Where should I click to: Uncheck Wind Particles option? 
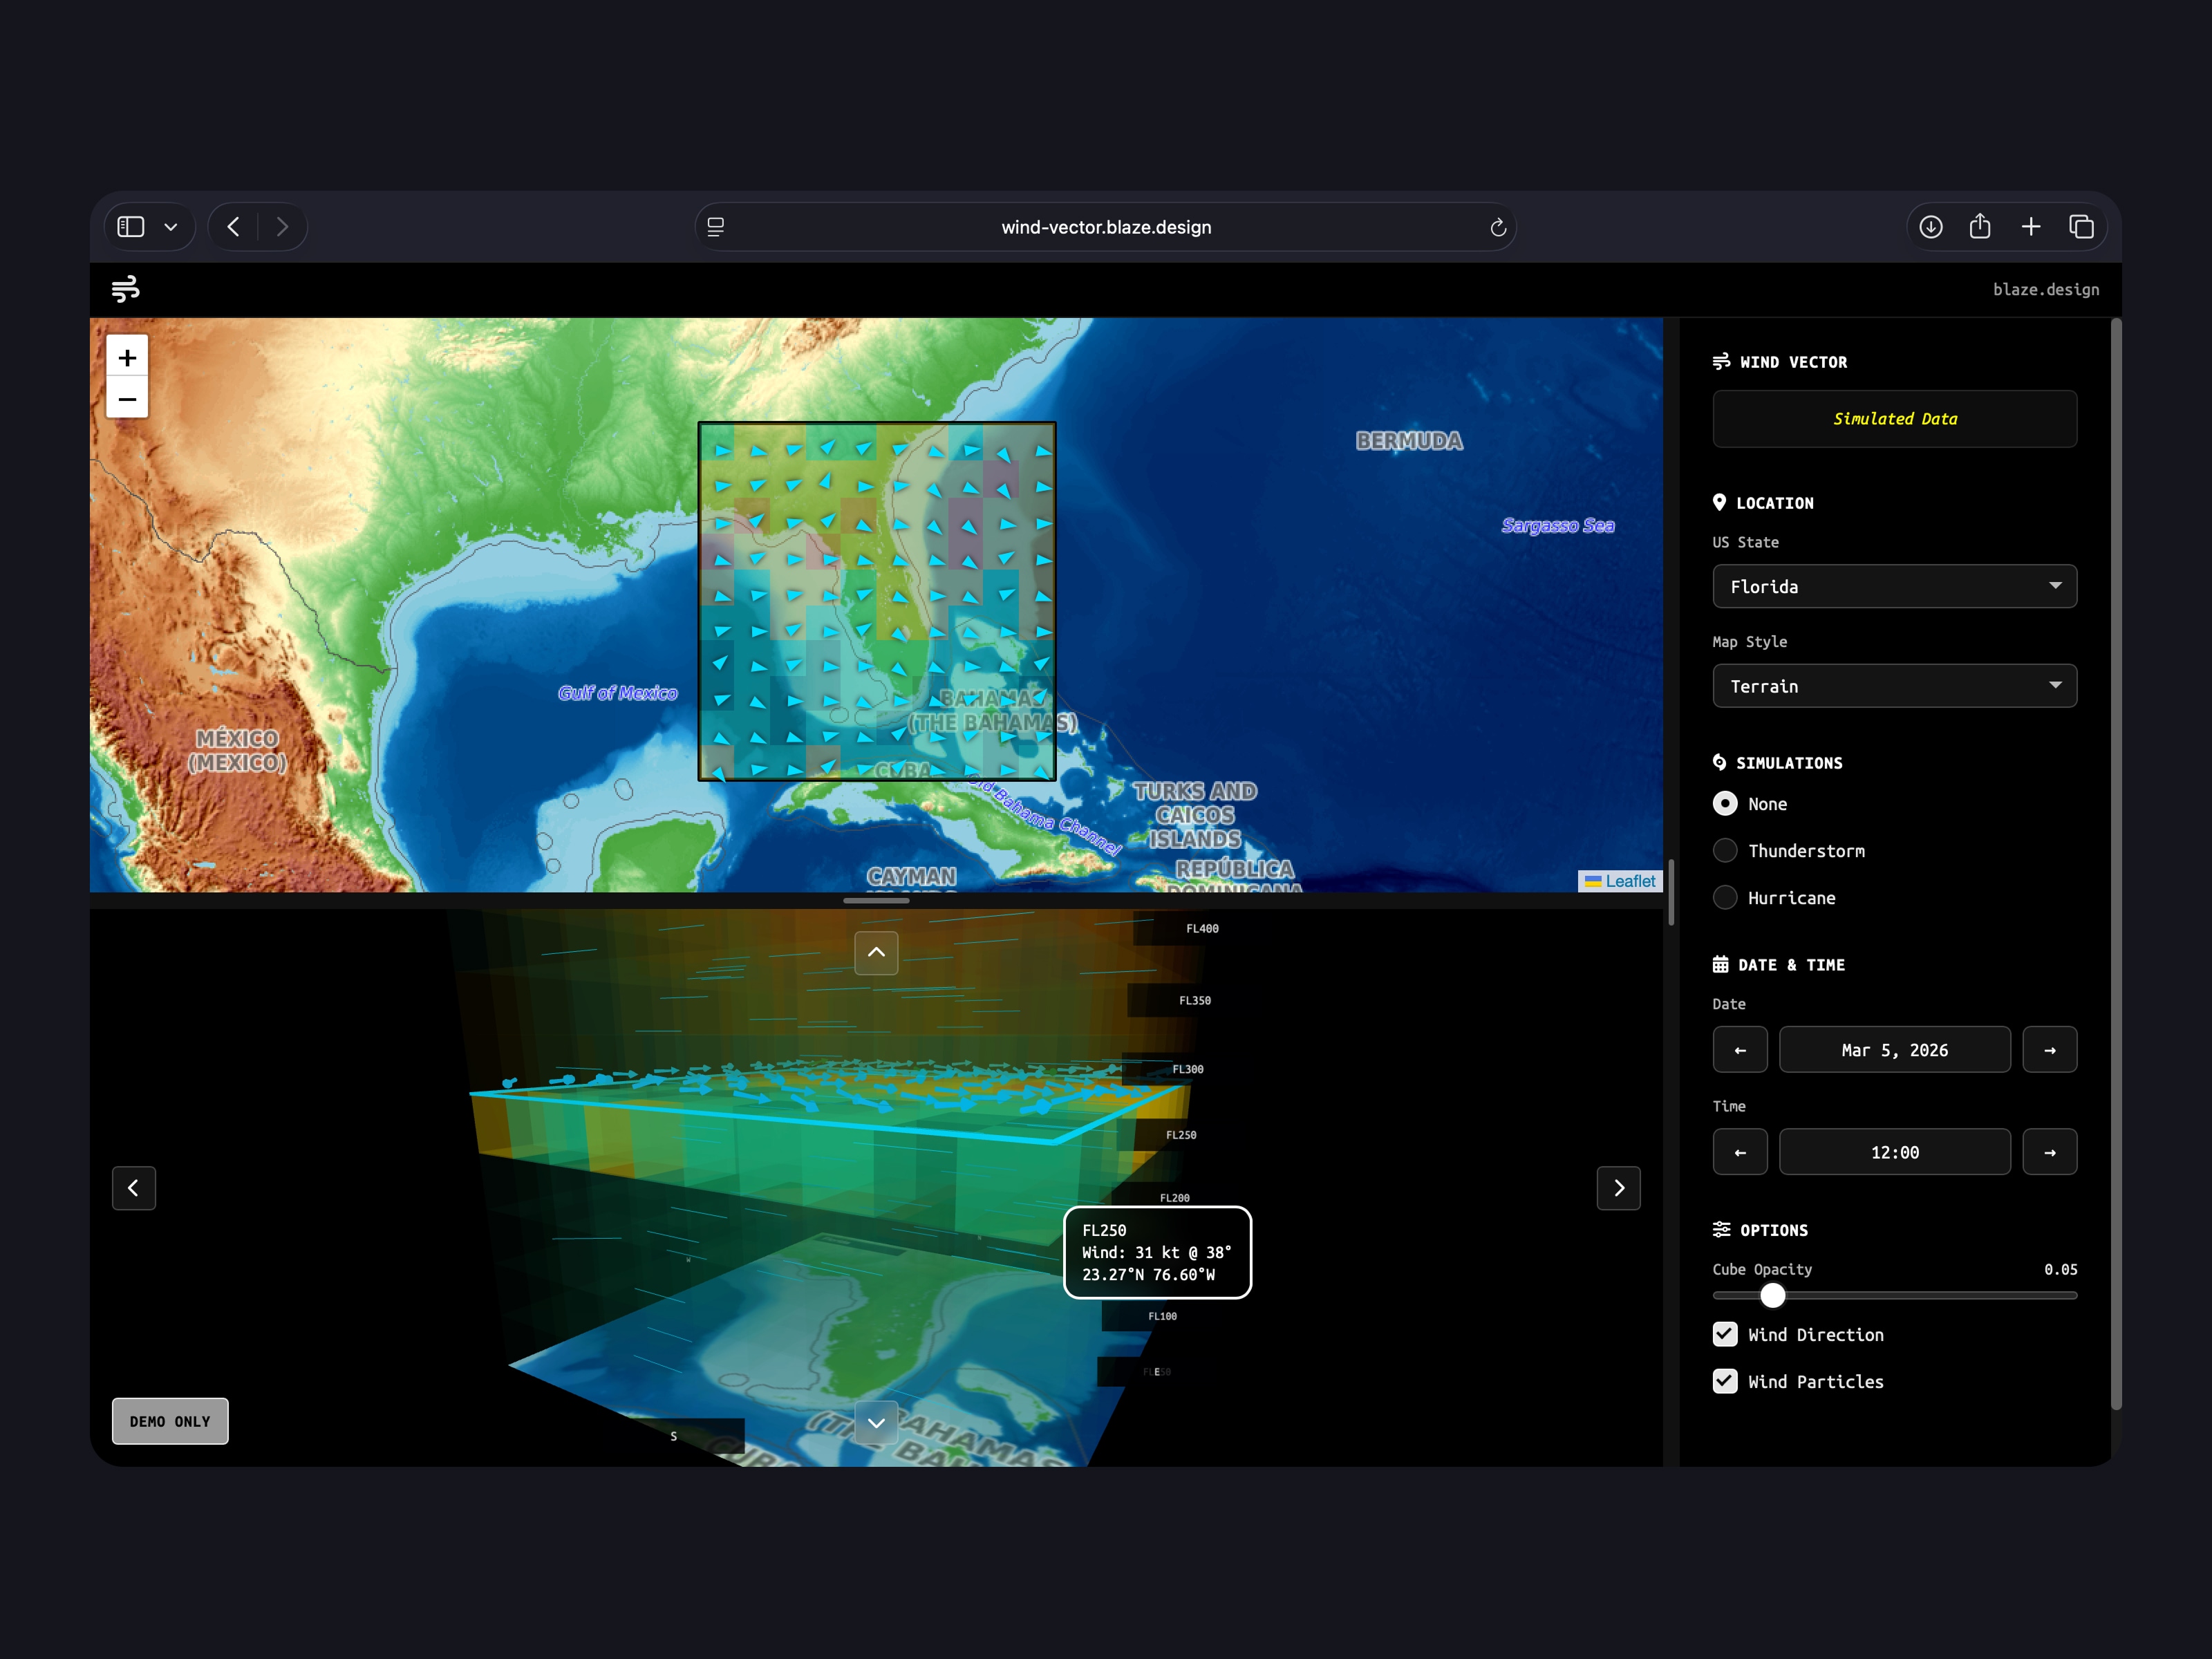click(x=1725, y=1381)
